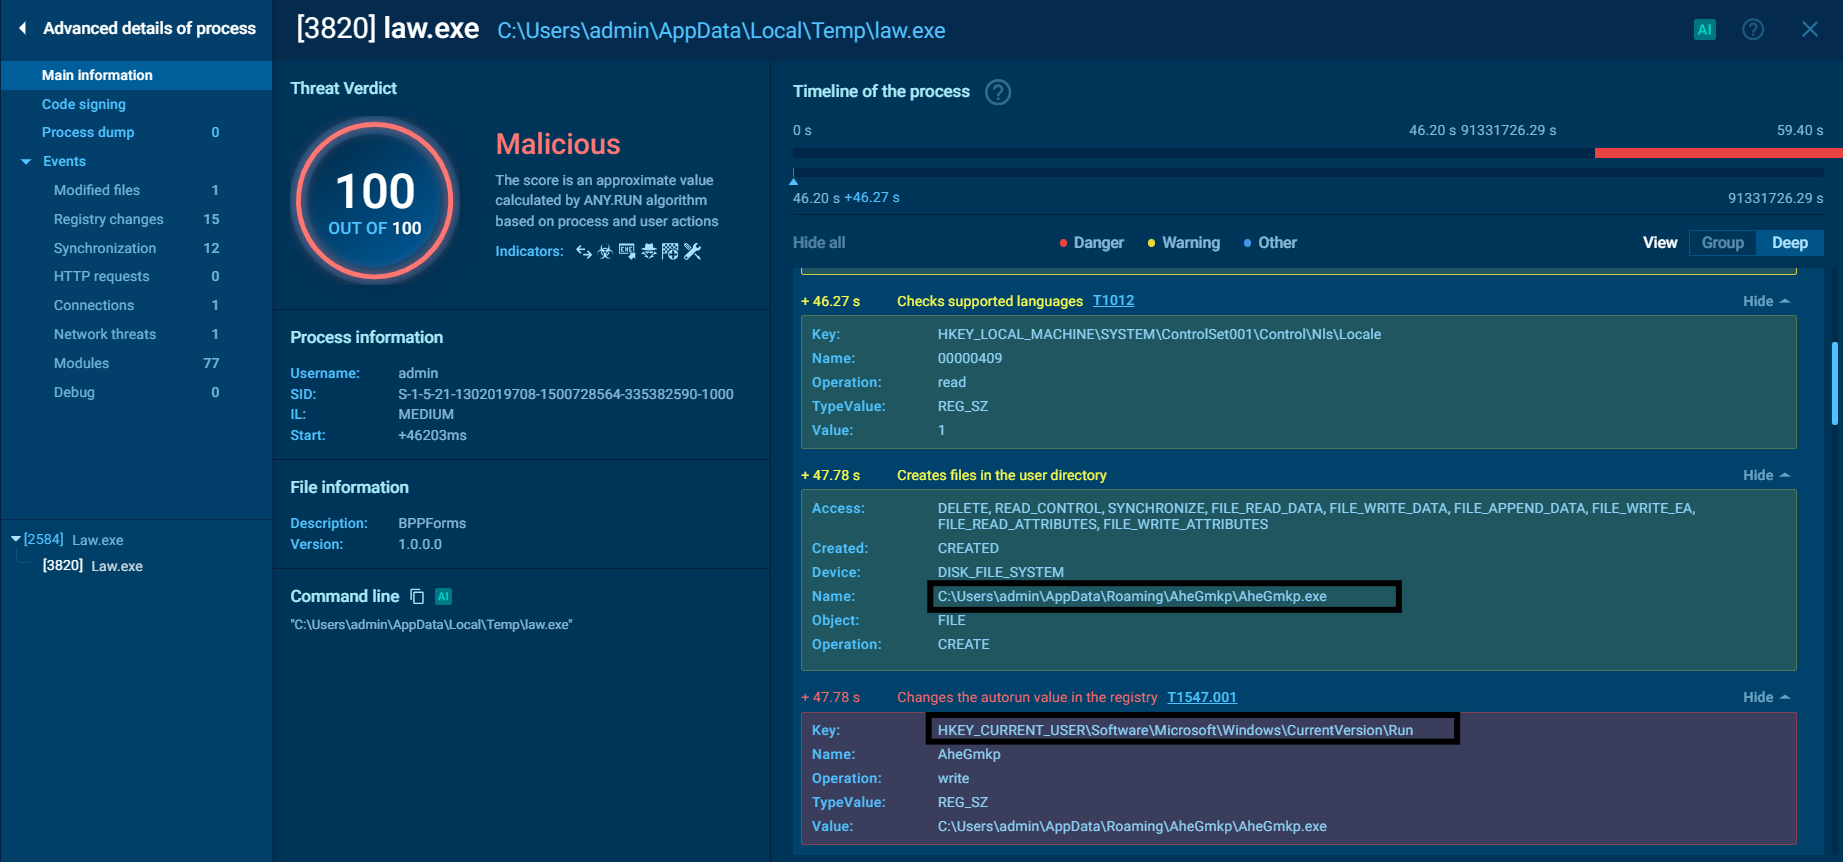
Task: Click the back arrow beside Advanced details of process
Action: (x=22, y=28)
